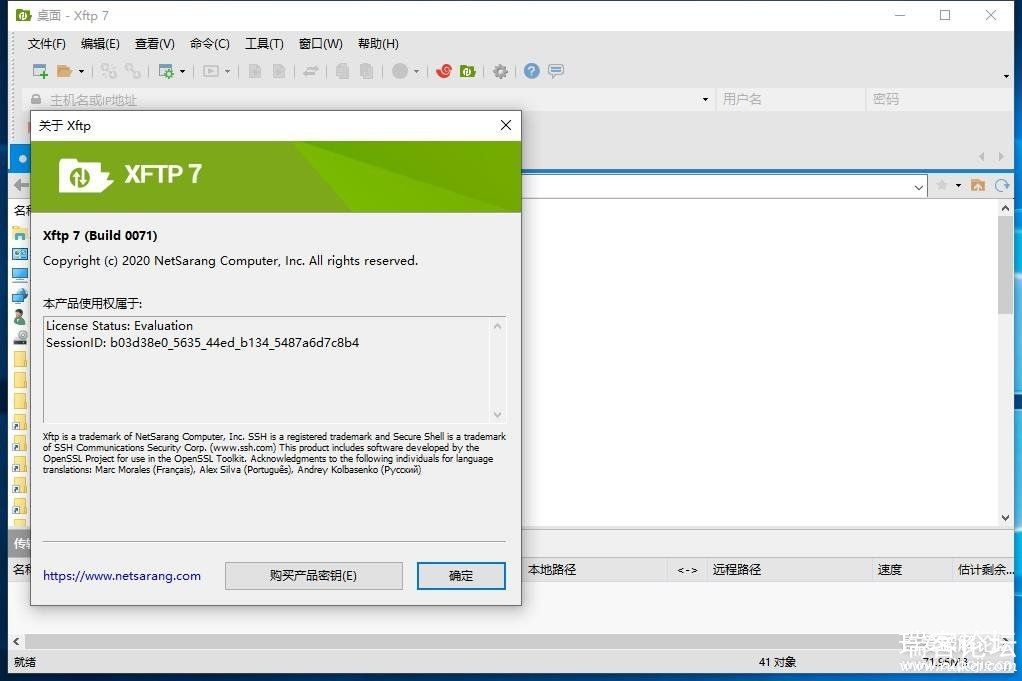Screen dimensions: 1022x681
Task: Click the grayed Reconnect toolbar icon
Action: pos(108,71)
